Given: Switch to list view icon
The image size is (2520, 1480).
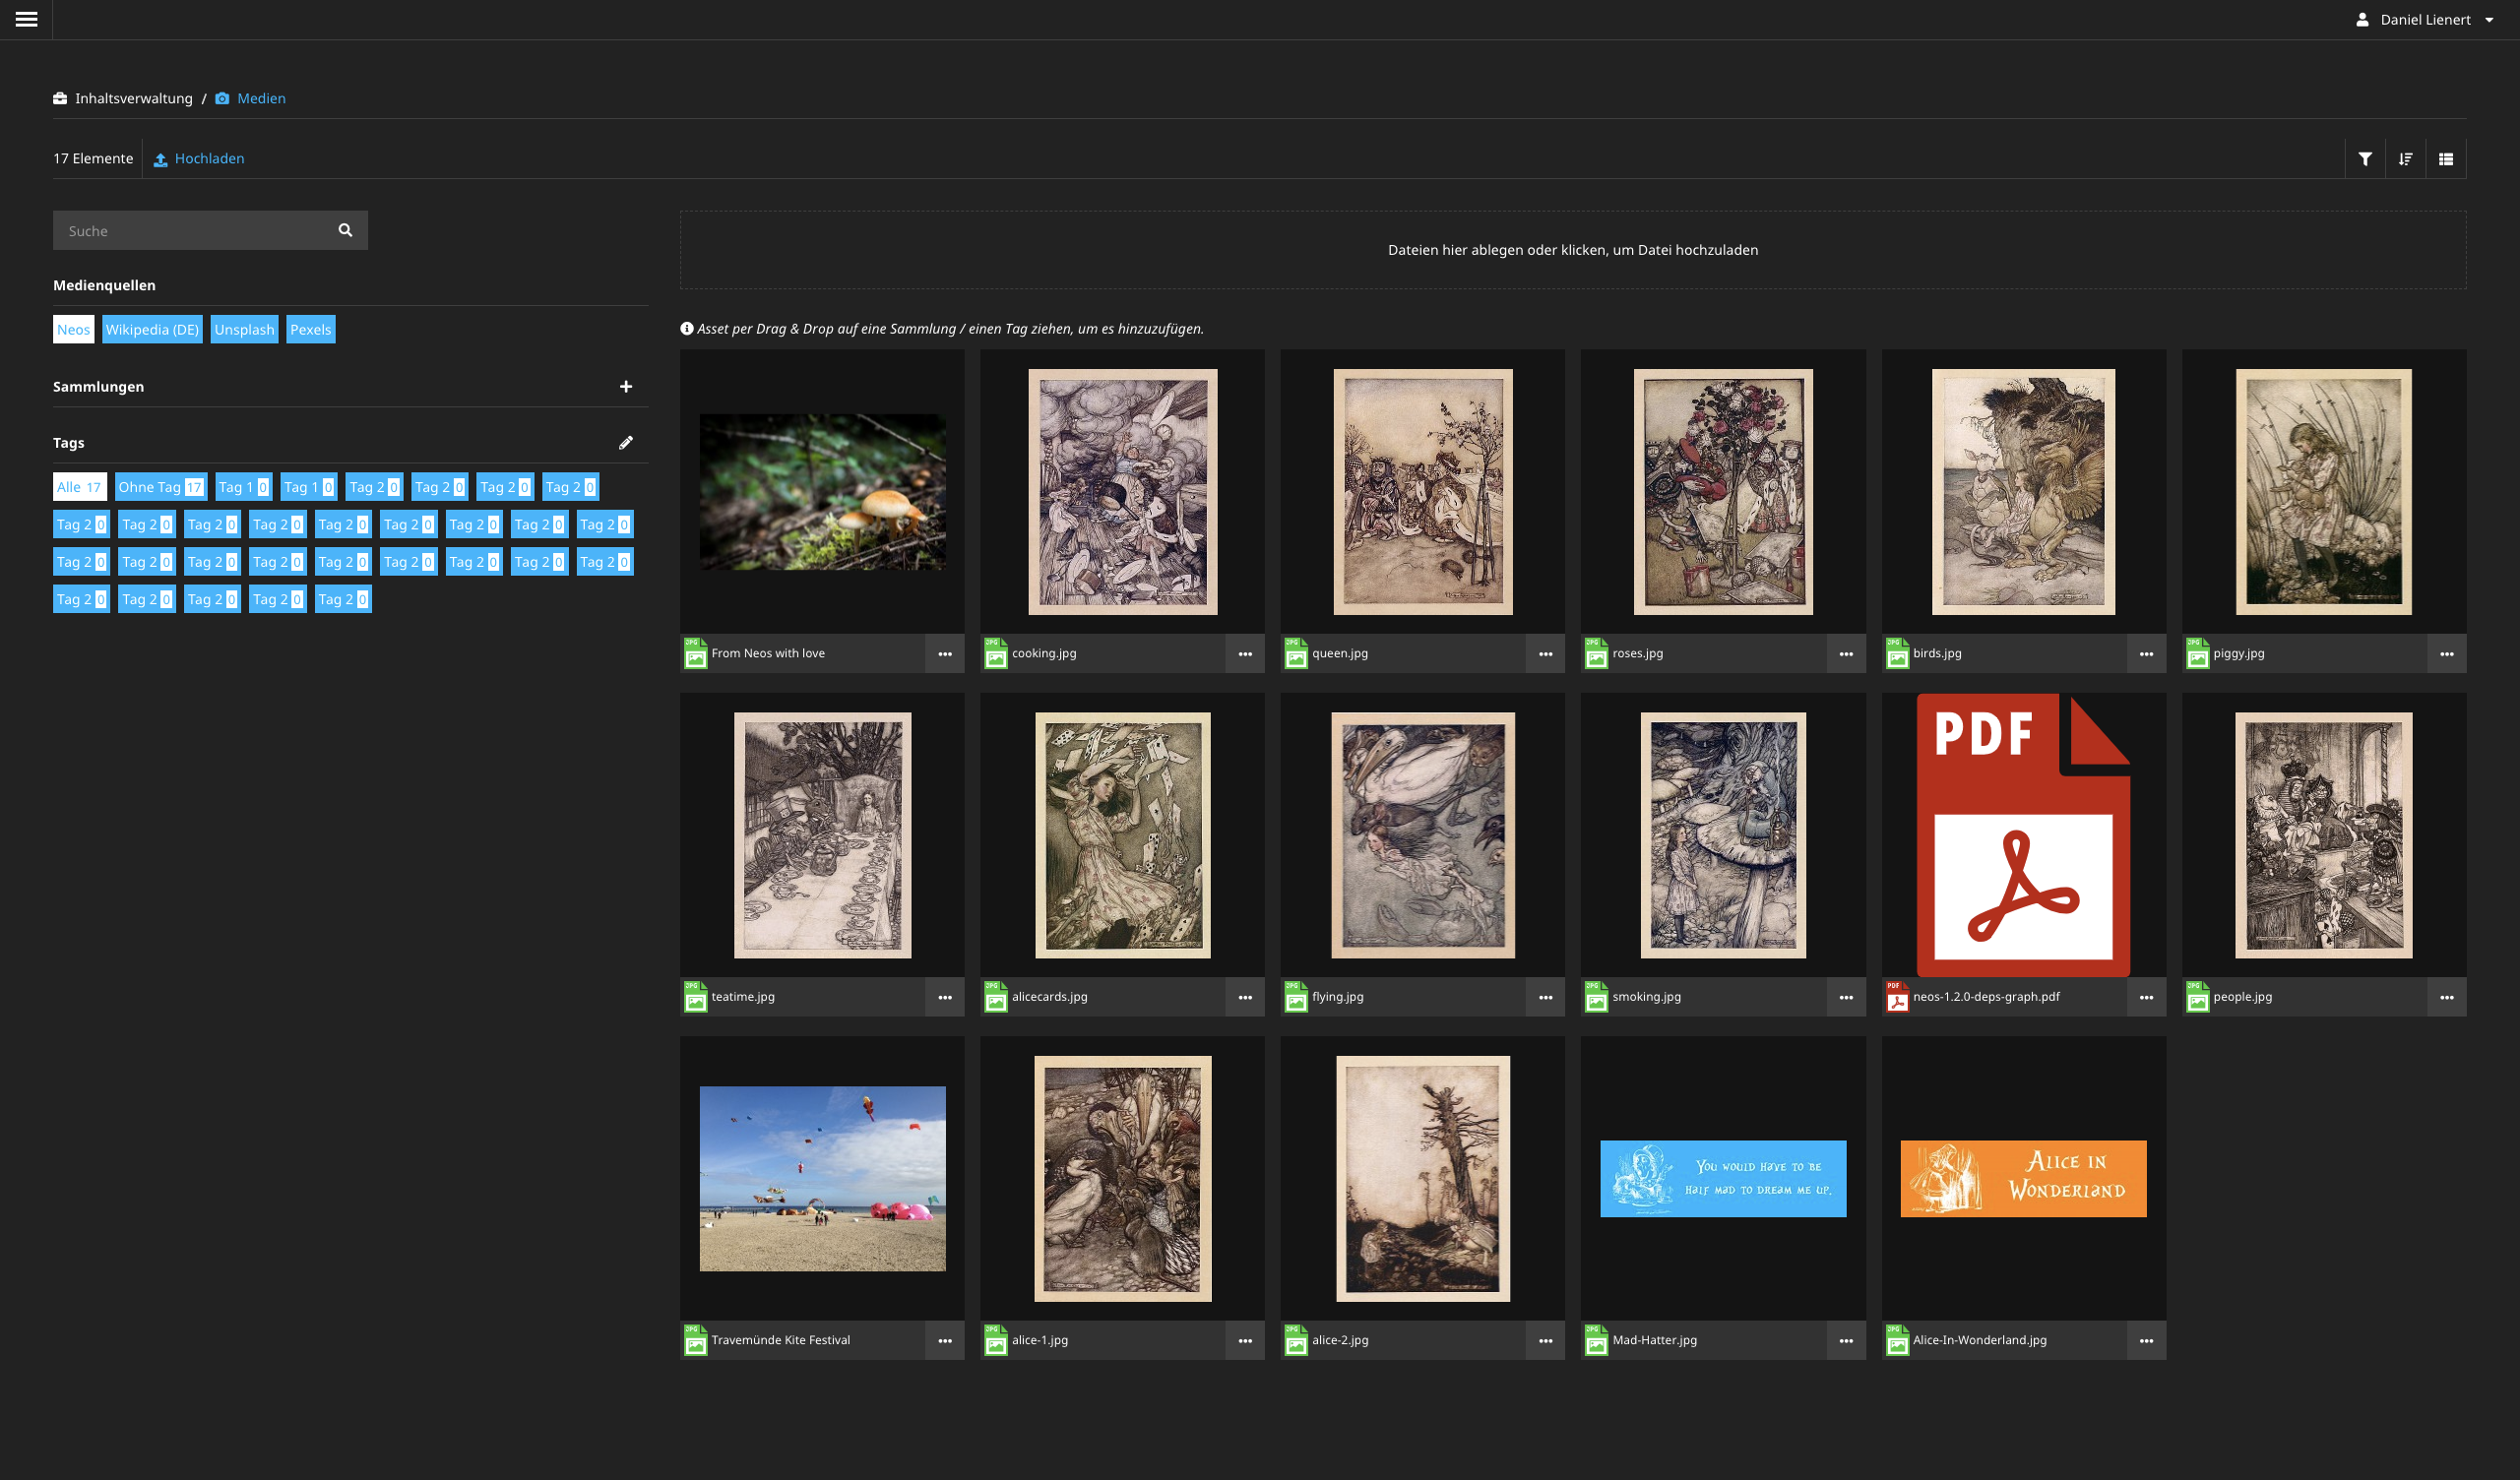Looking at the screenshot, I should 2446,159.
